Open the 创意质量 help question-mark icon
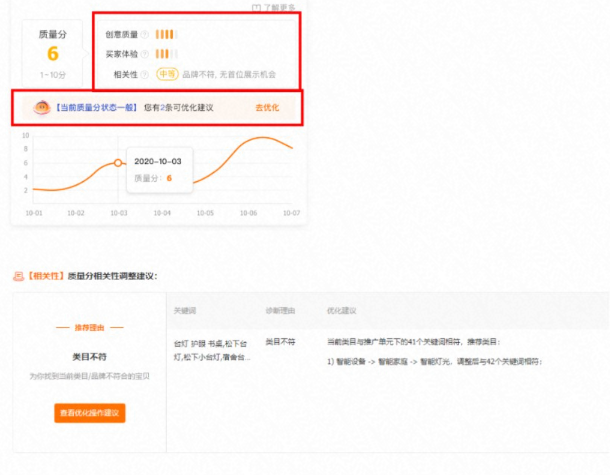 [145, 35]
